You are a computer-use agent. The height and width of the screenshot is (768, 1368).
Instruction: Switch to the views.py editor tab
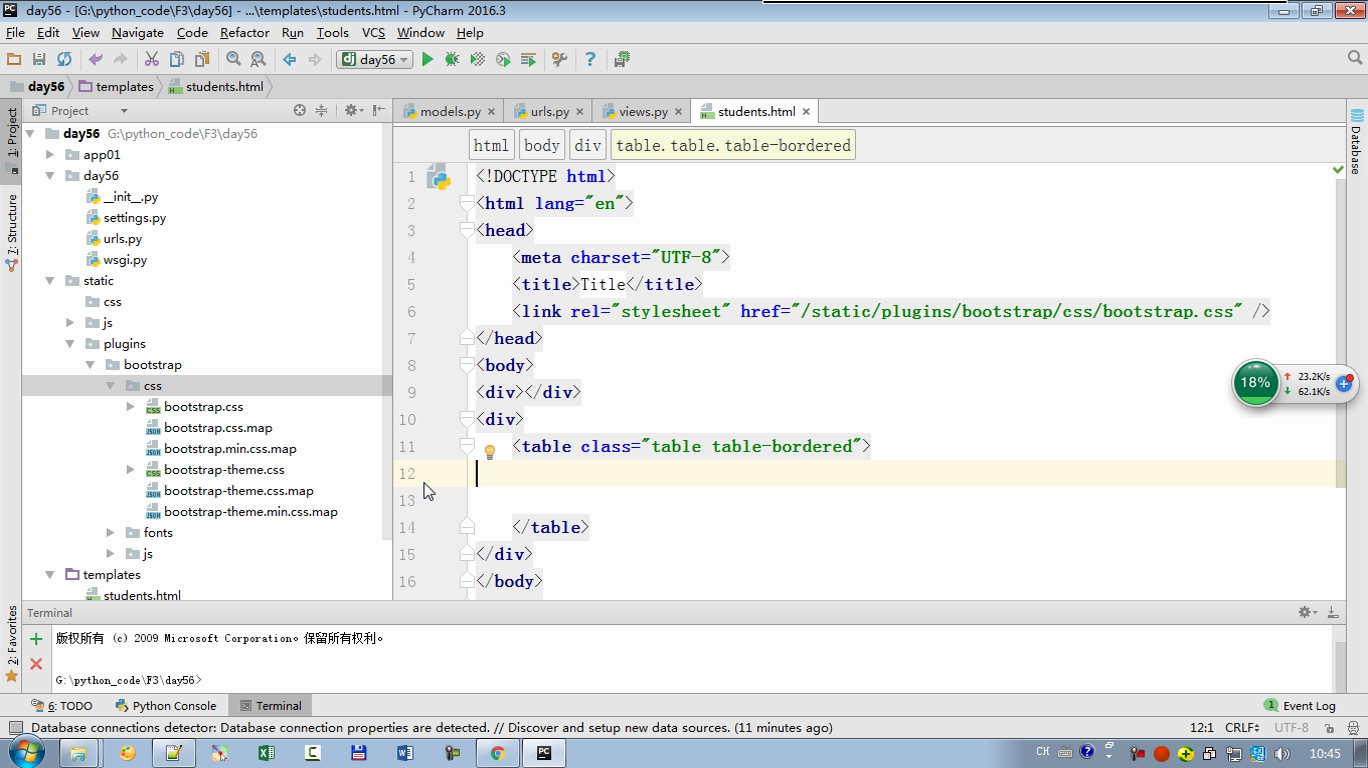pyautogui.click(x=642, y=112)
